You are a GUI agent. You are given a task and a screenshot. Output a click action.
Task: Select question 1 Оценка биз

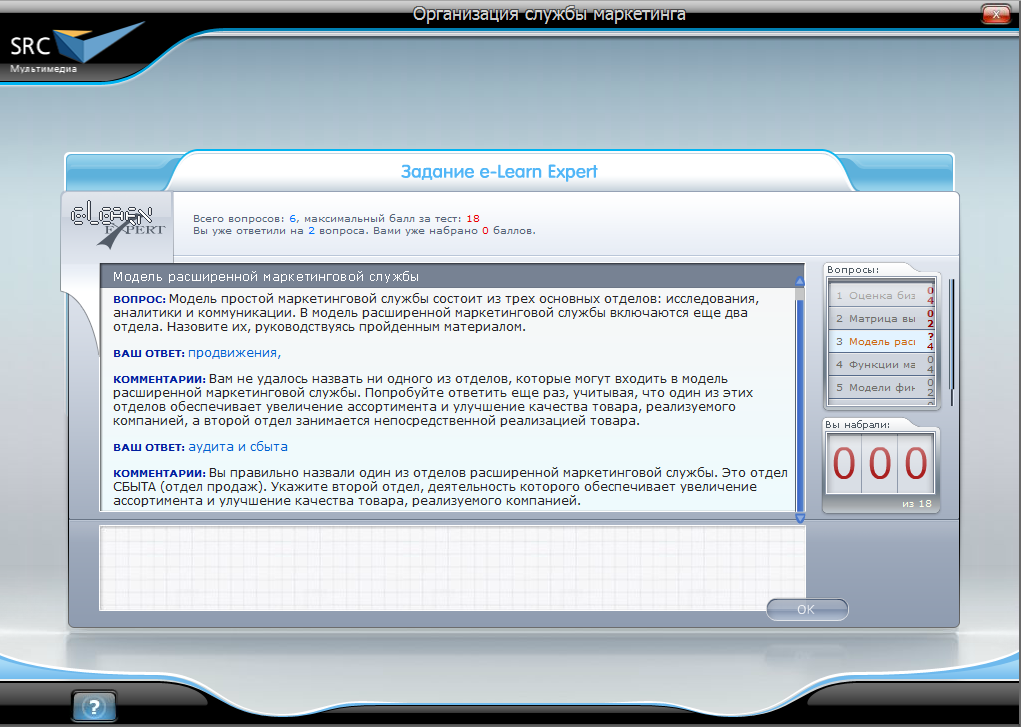click(x=882, y=296)
